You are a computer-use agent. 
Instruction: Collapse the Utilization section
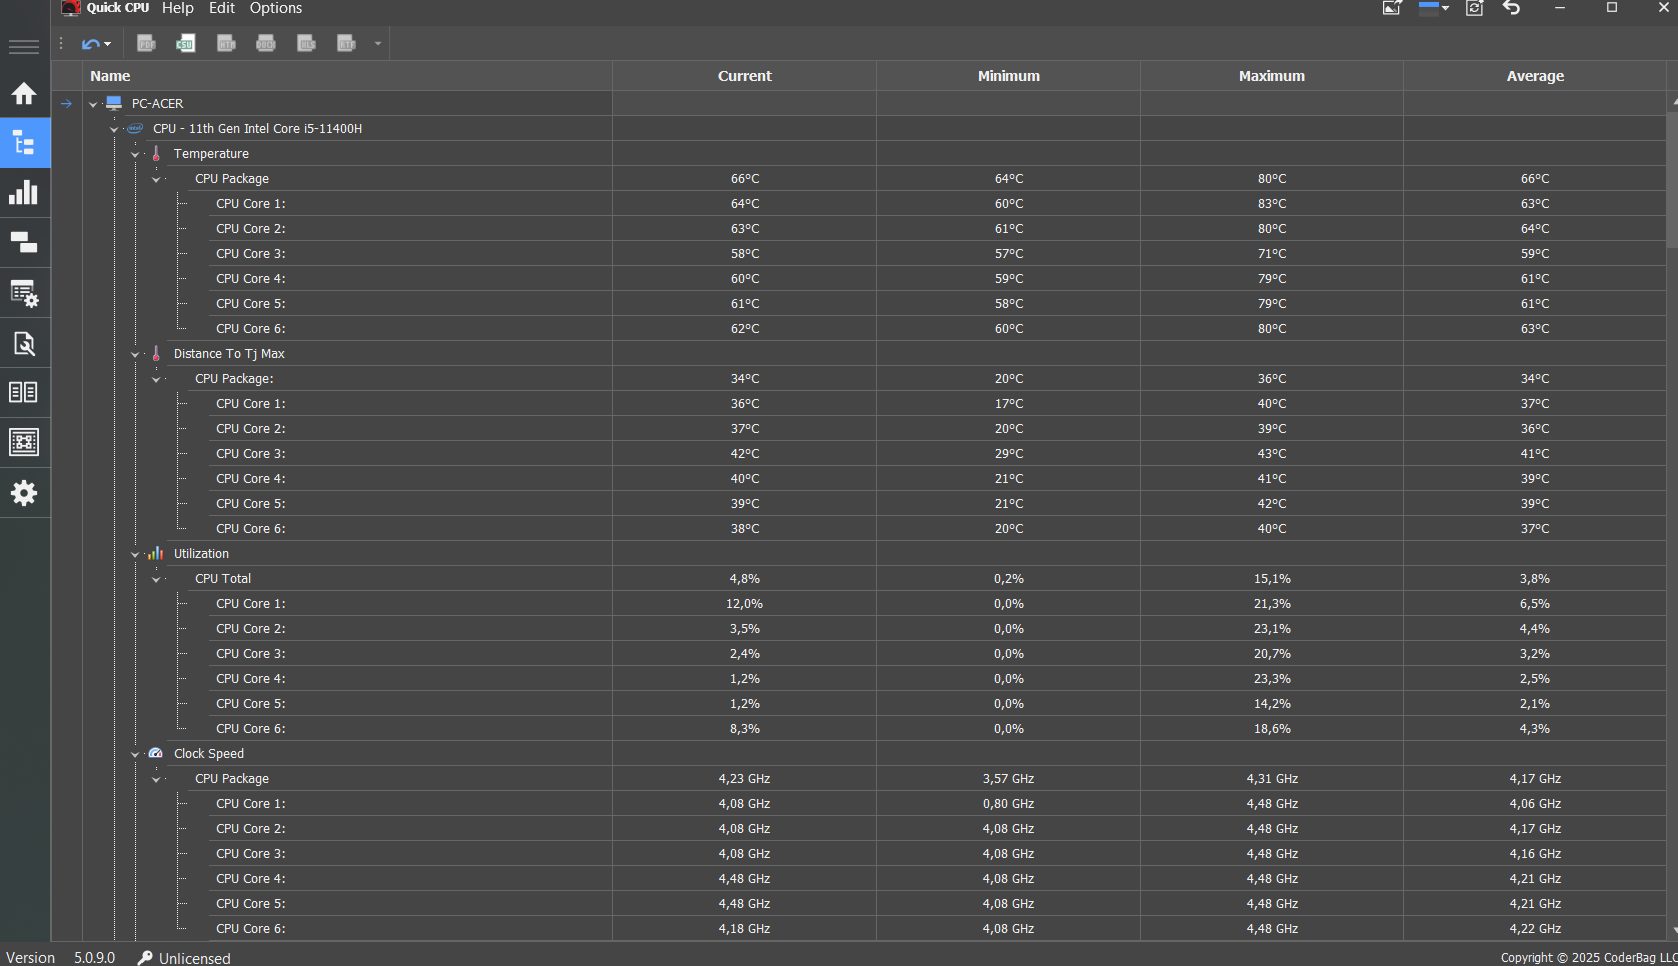135,554
